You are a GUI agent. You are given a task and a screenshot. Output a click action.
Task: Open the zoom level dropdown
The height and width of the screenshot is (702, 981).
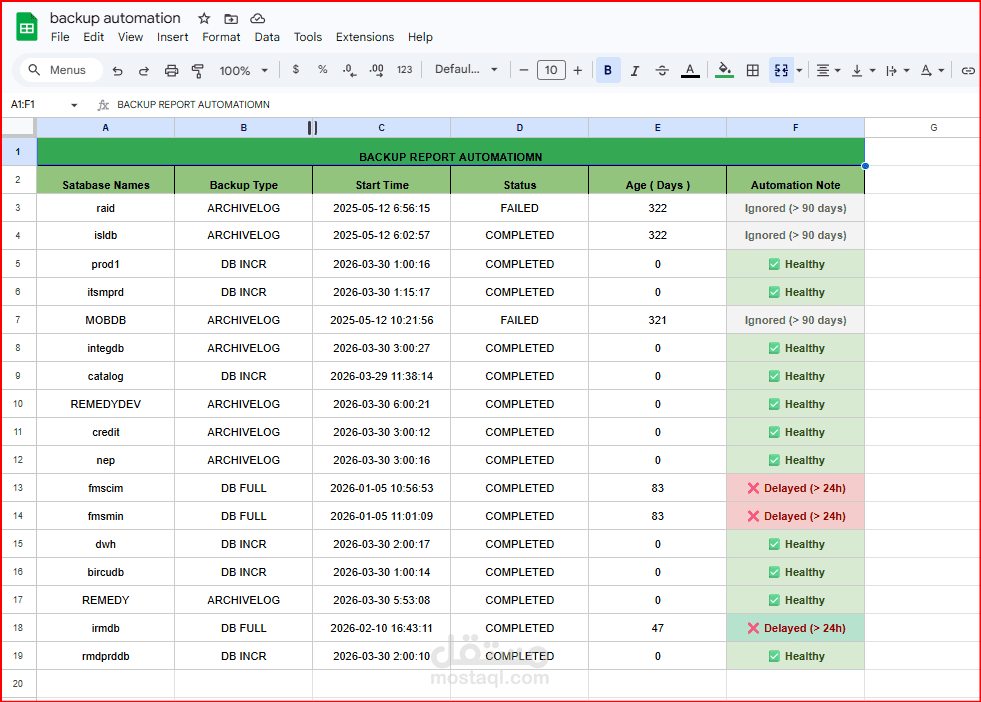click(x=243, y=71)
